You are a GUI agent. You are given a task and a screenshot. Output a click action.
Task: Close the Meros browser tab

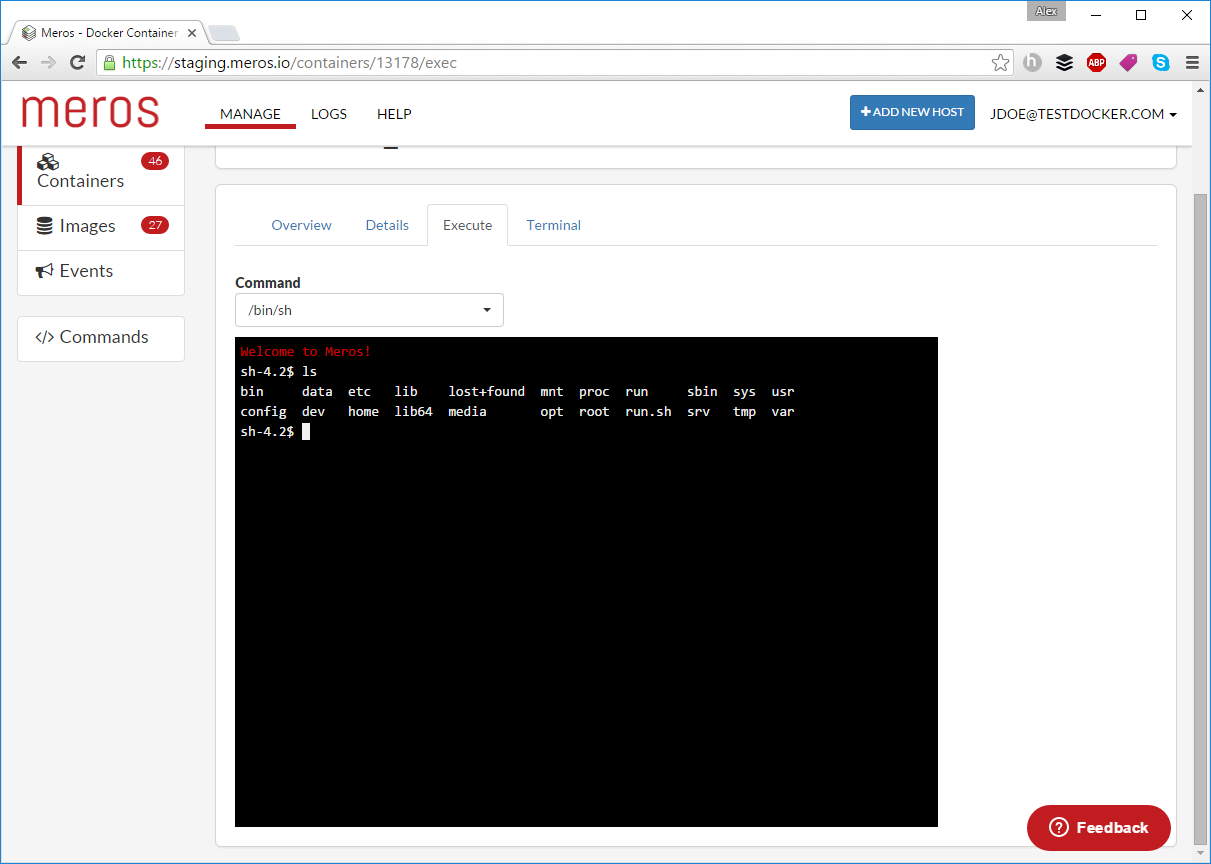[192, 33]
